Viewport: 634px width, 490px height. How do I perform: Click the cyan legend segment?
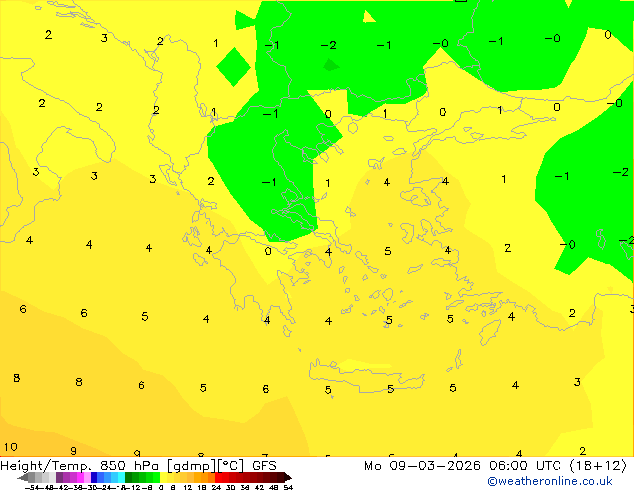point(121,477)
